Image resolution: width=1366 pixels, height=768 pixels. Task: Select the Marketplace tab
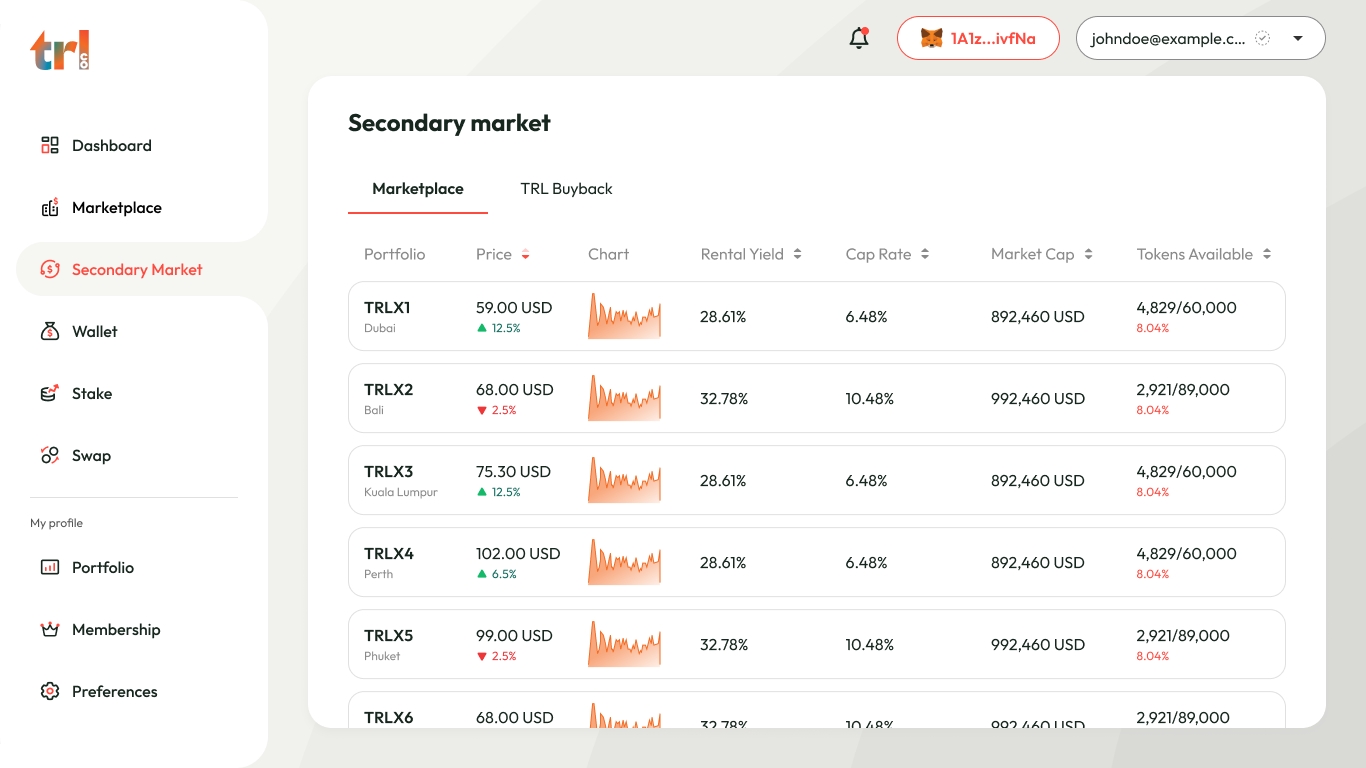[418, 189]
